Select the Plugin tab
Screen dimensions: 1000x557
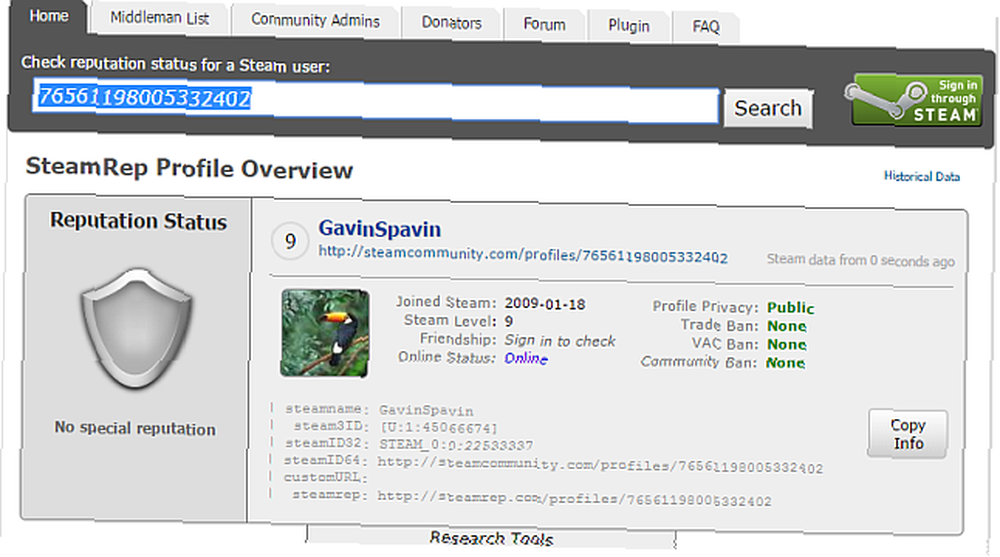(628, 26)
